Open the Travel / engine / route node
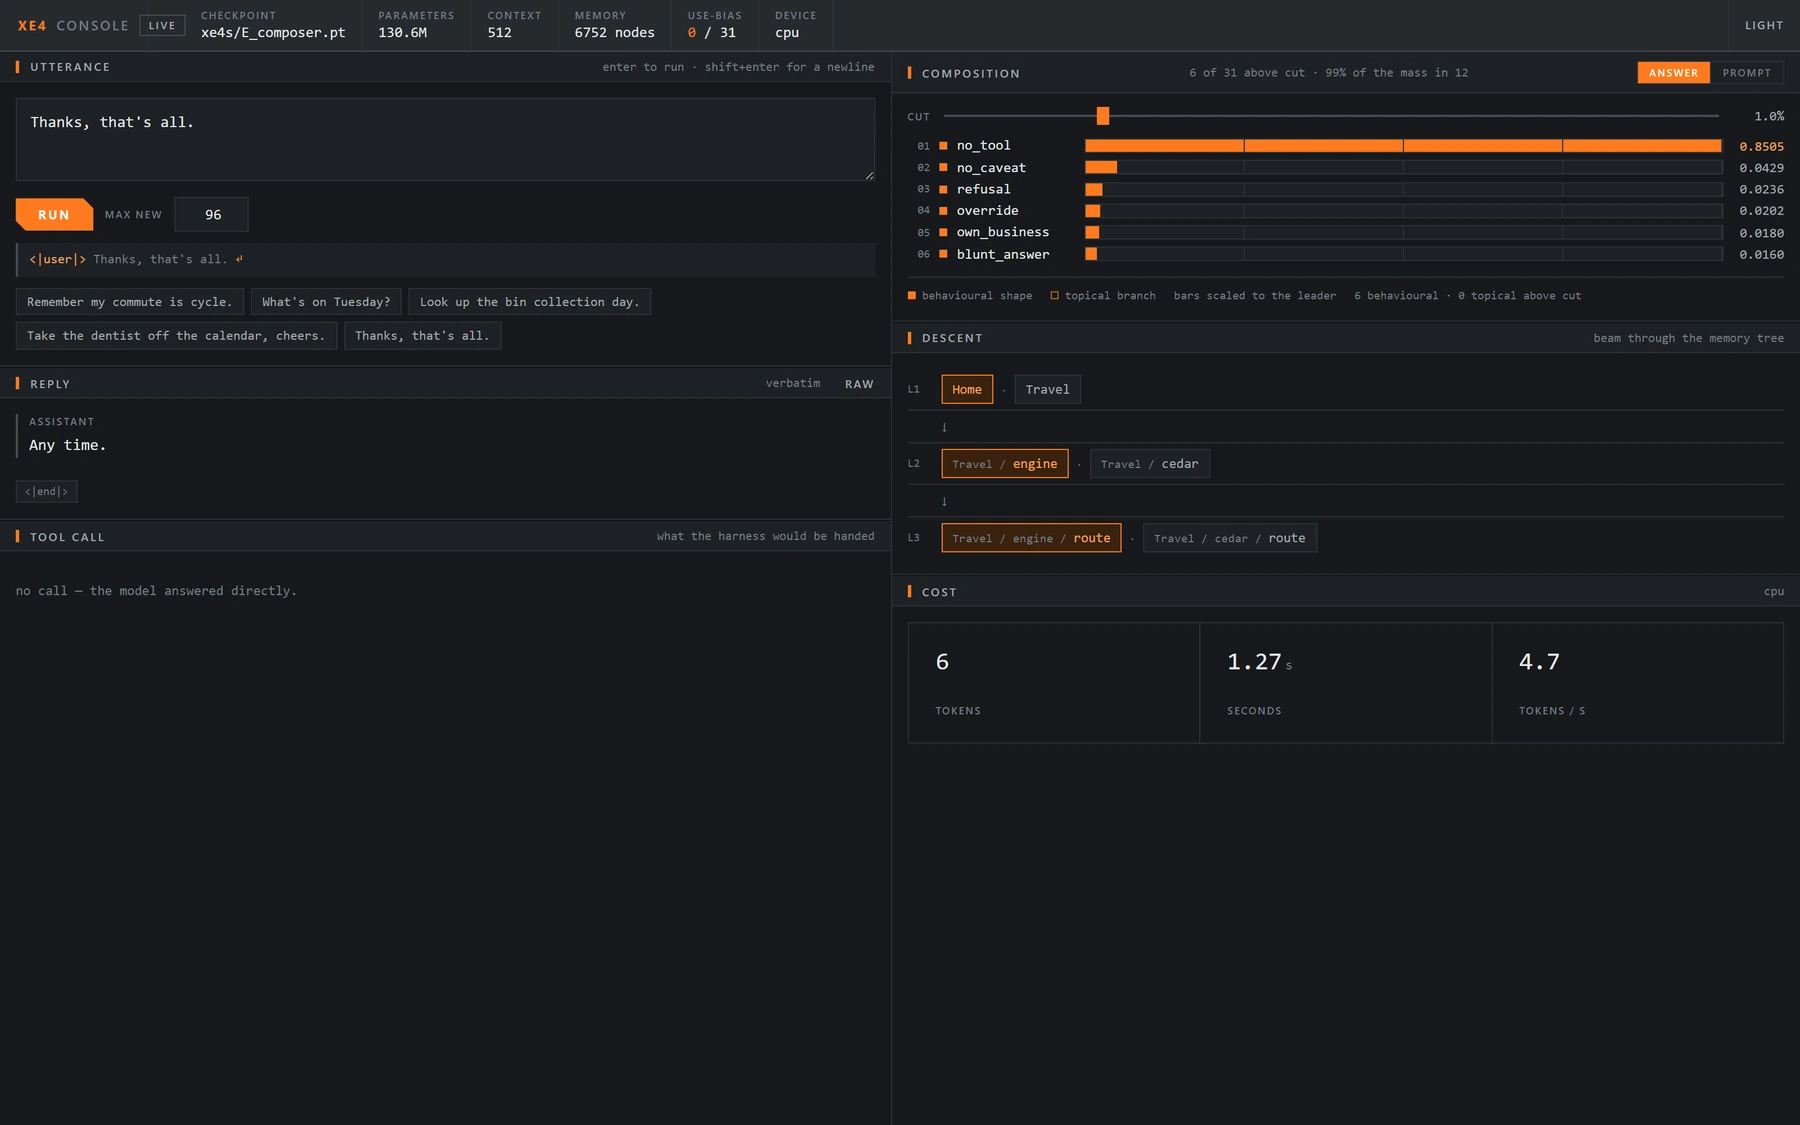The image size is (1800, 1125). pyautogui.click(x=1031, y=538)
